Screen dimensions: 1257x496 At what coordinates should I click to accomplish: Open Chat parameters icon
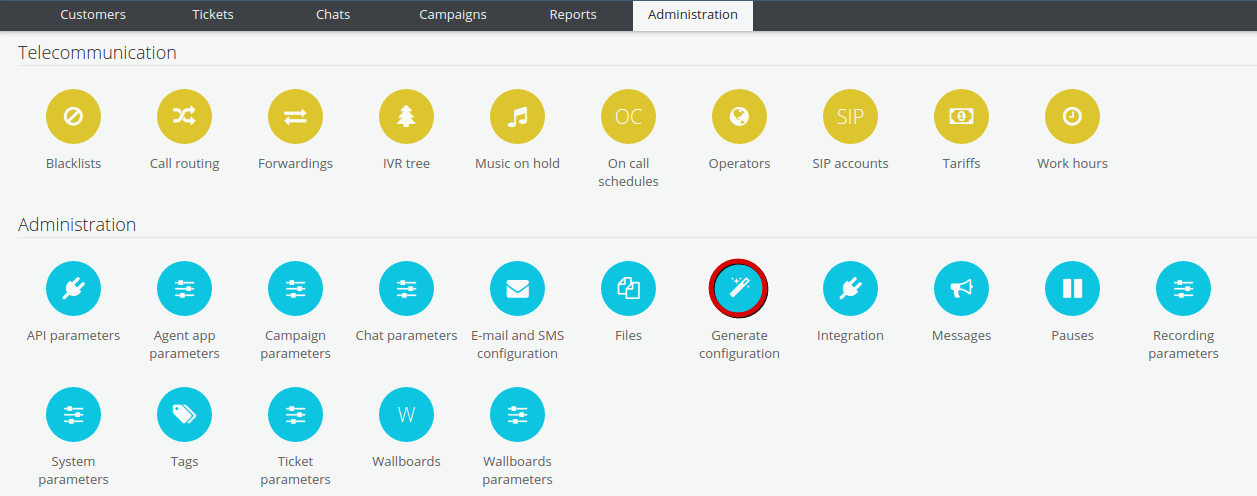coord(406,289)
